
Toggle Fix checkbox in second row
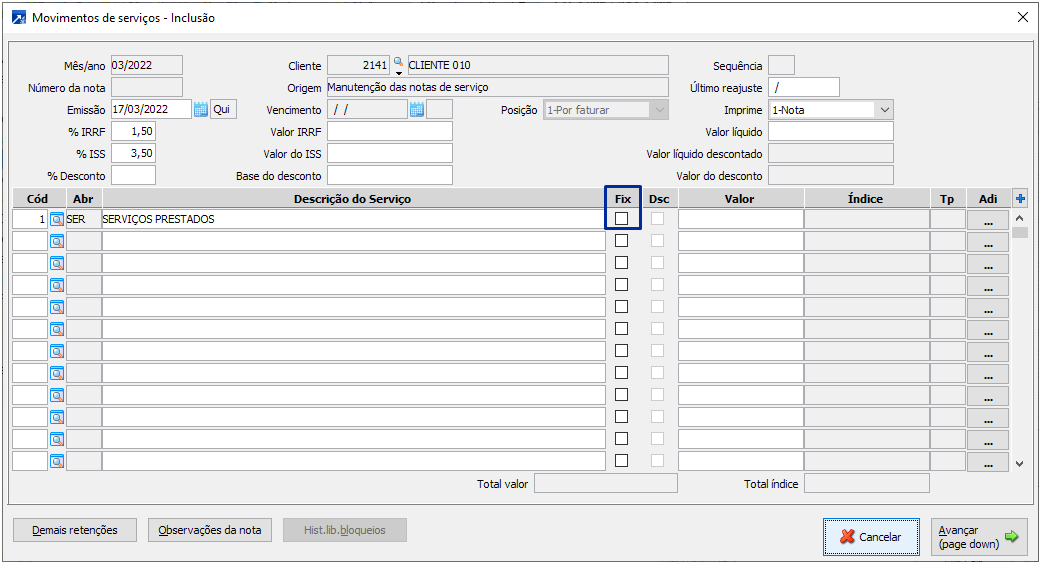click(621, 240)
